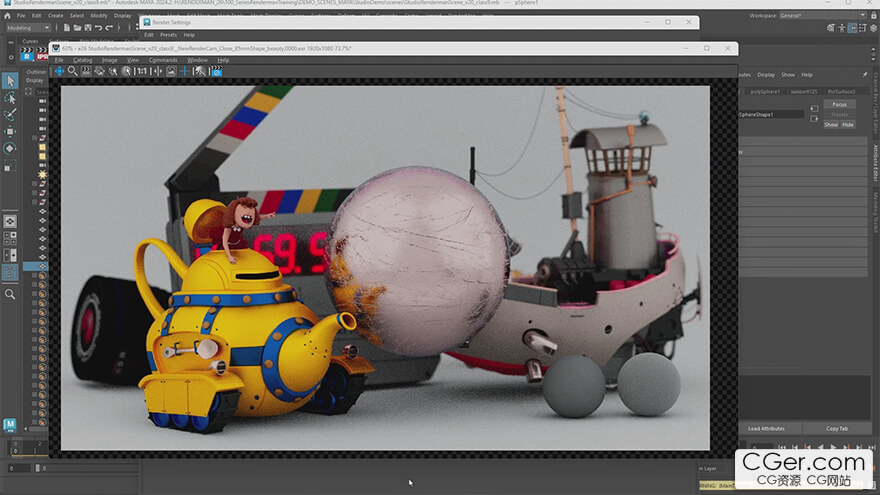The height and width of the screenshot is (495, 880).
Task: Click the image display icon in viewer toolbar
Action: point(171,71)
